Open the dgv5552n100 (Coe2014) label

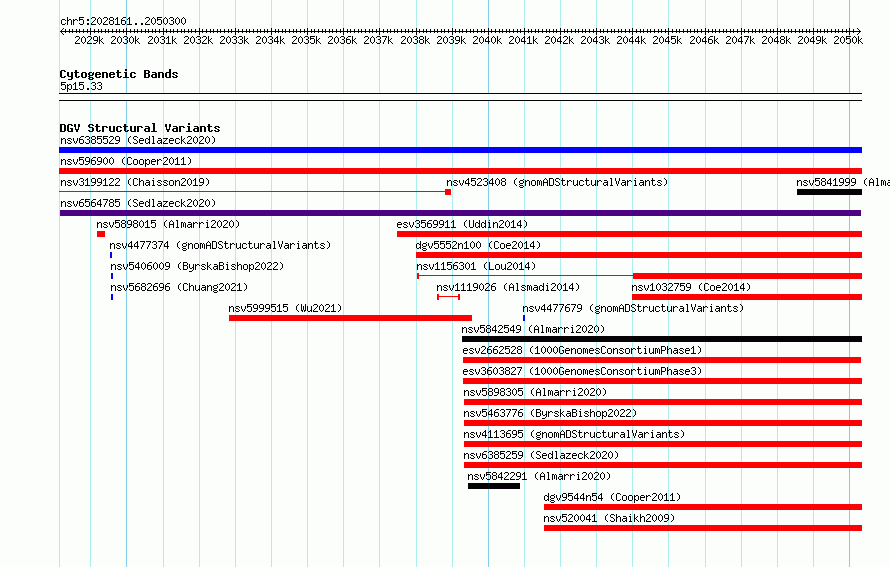[x=478, y=245]
